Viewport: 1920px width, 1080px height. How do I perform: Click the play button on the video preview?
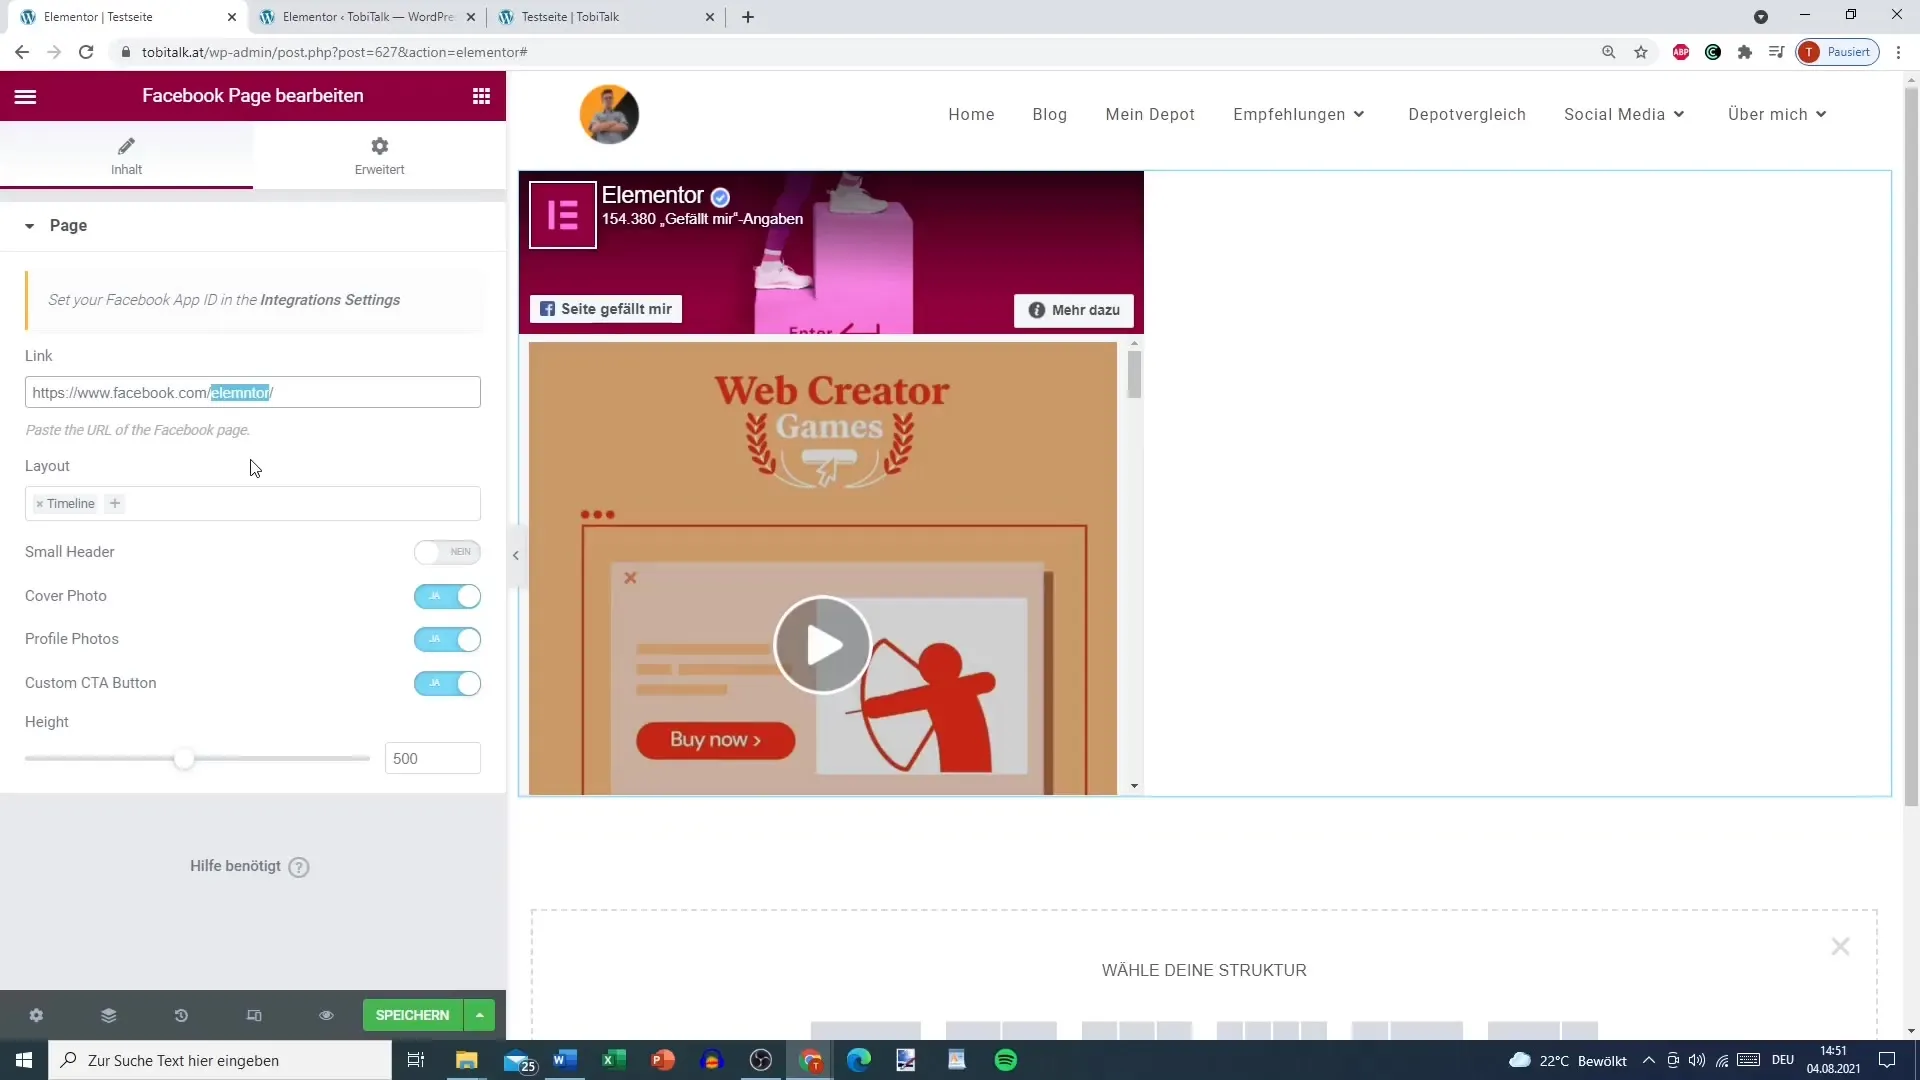coord(825,647)
